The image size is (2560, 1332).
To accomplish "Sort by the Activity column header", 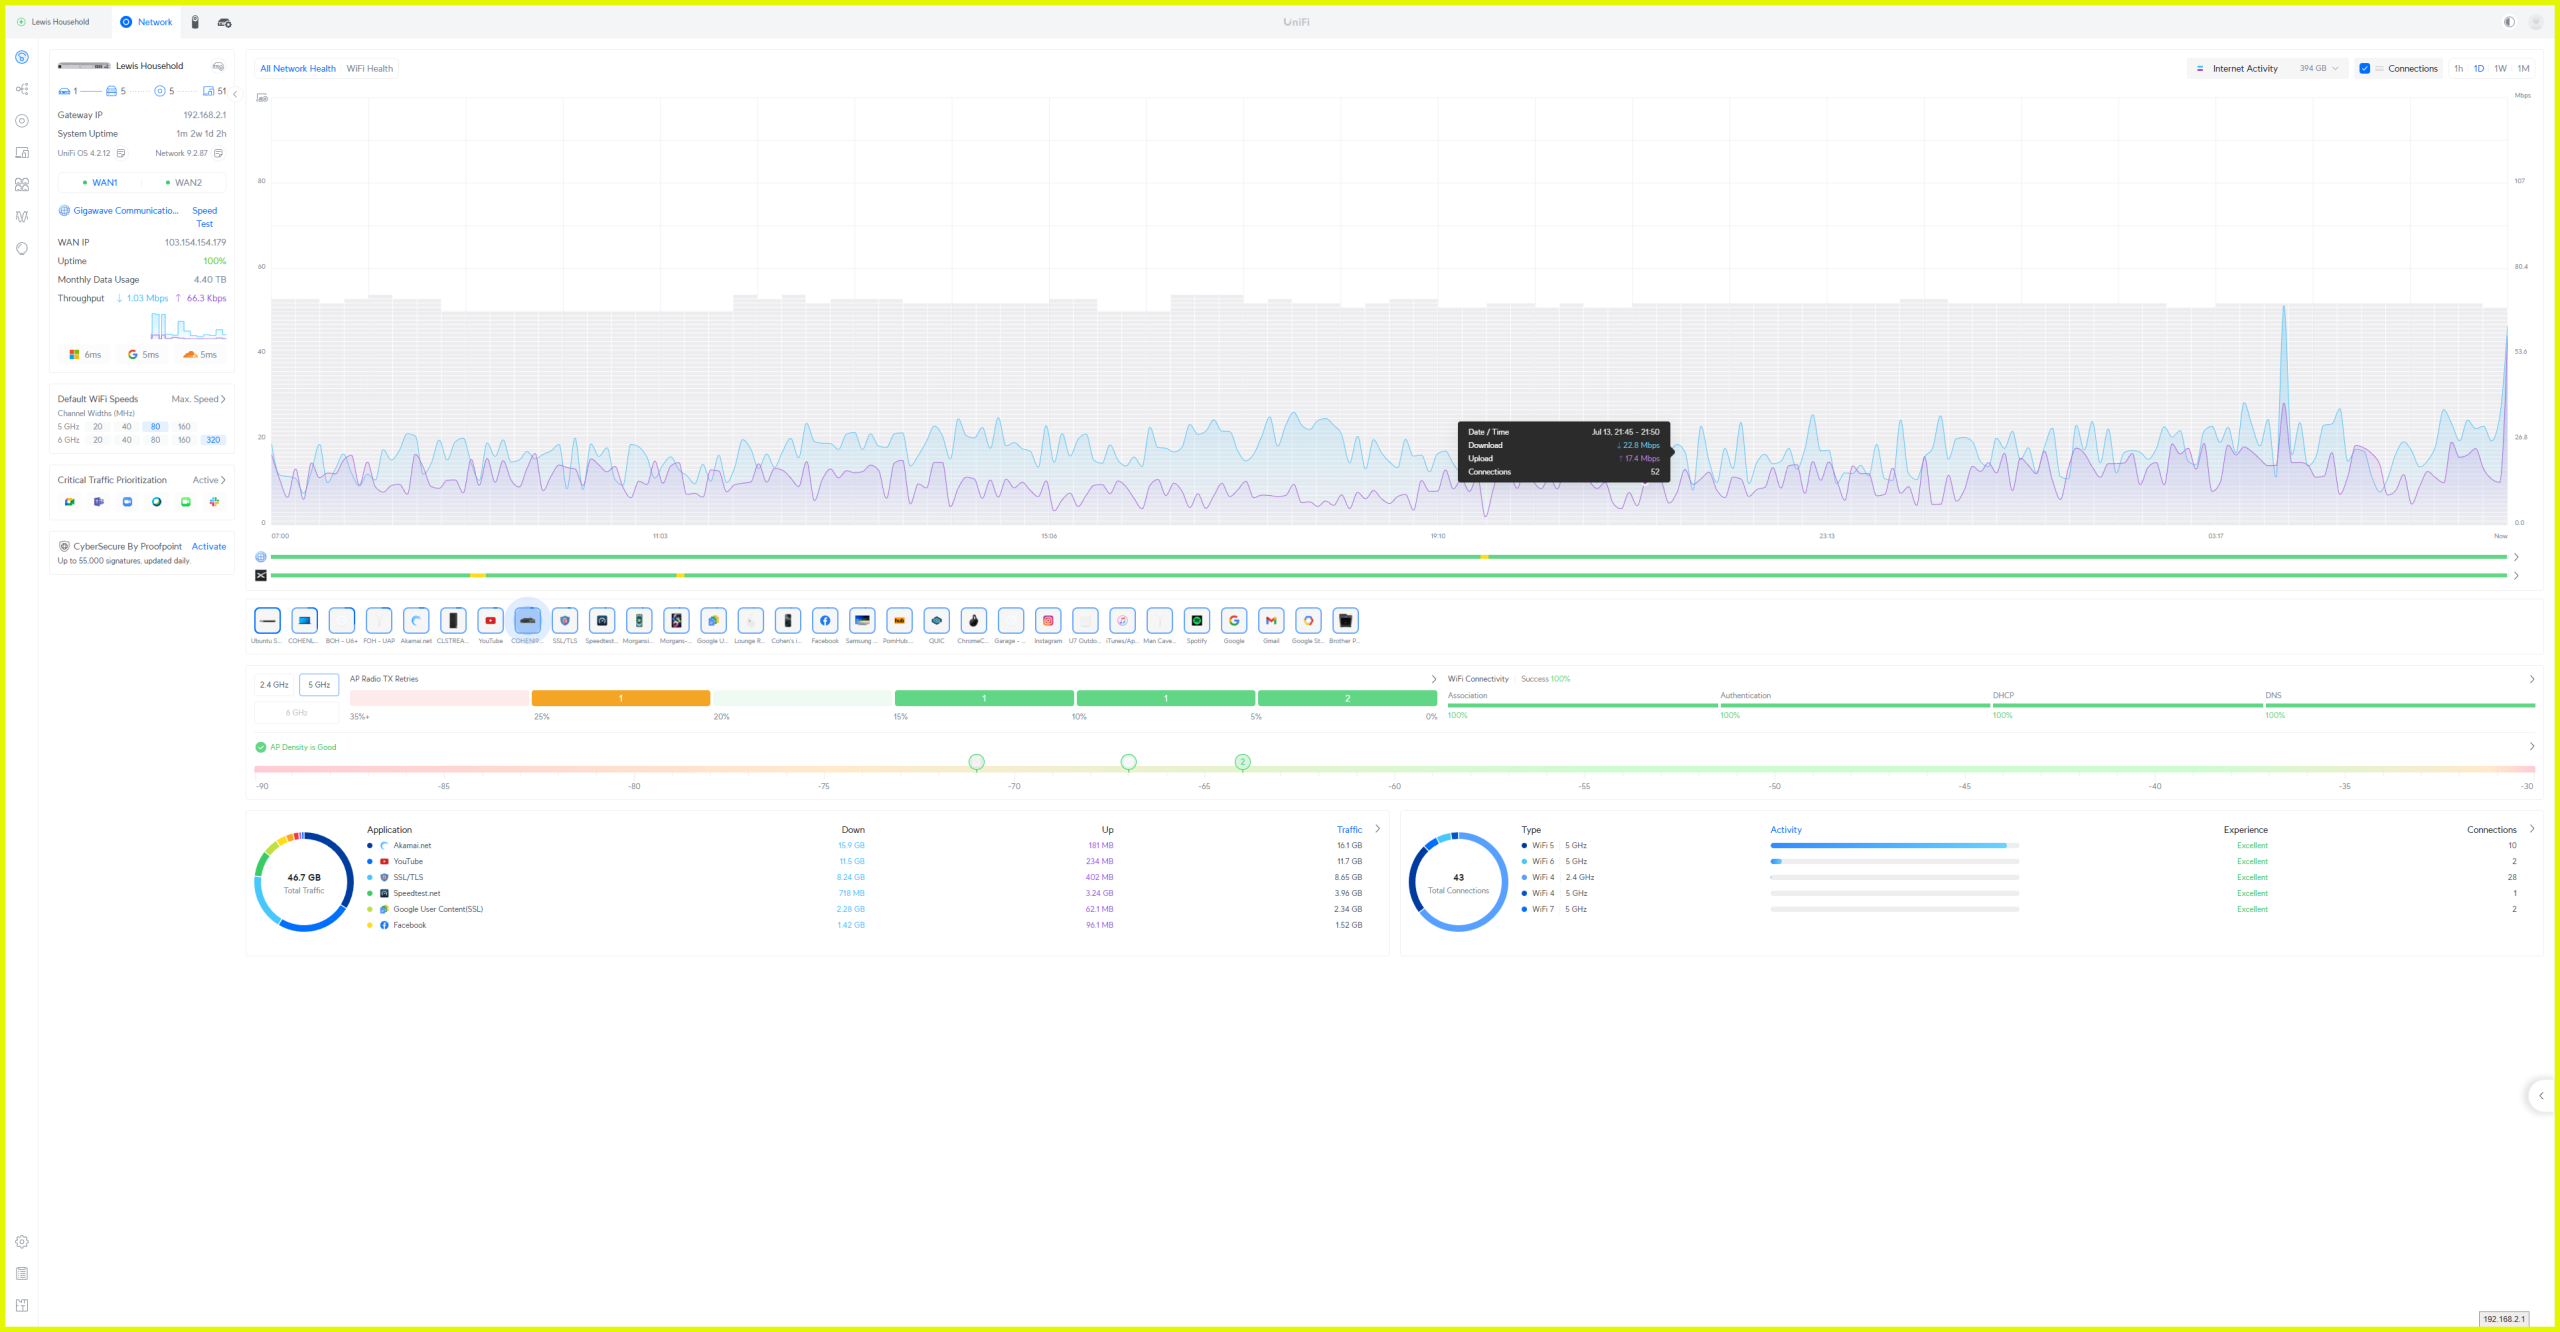I will click(1786, 830).
